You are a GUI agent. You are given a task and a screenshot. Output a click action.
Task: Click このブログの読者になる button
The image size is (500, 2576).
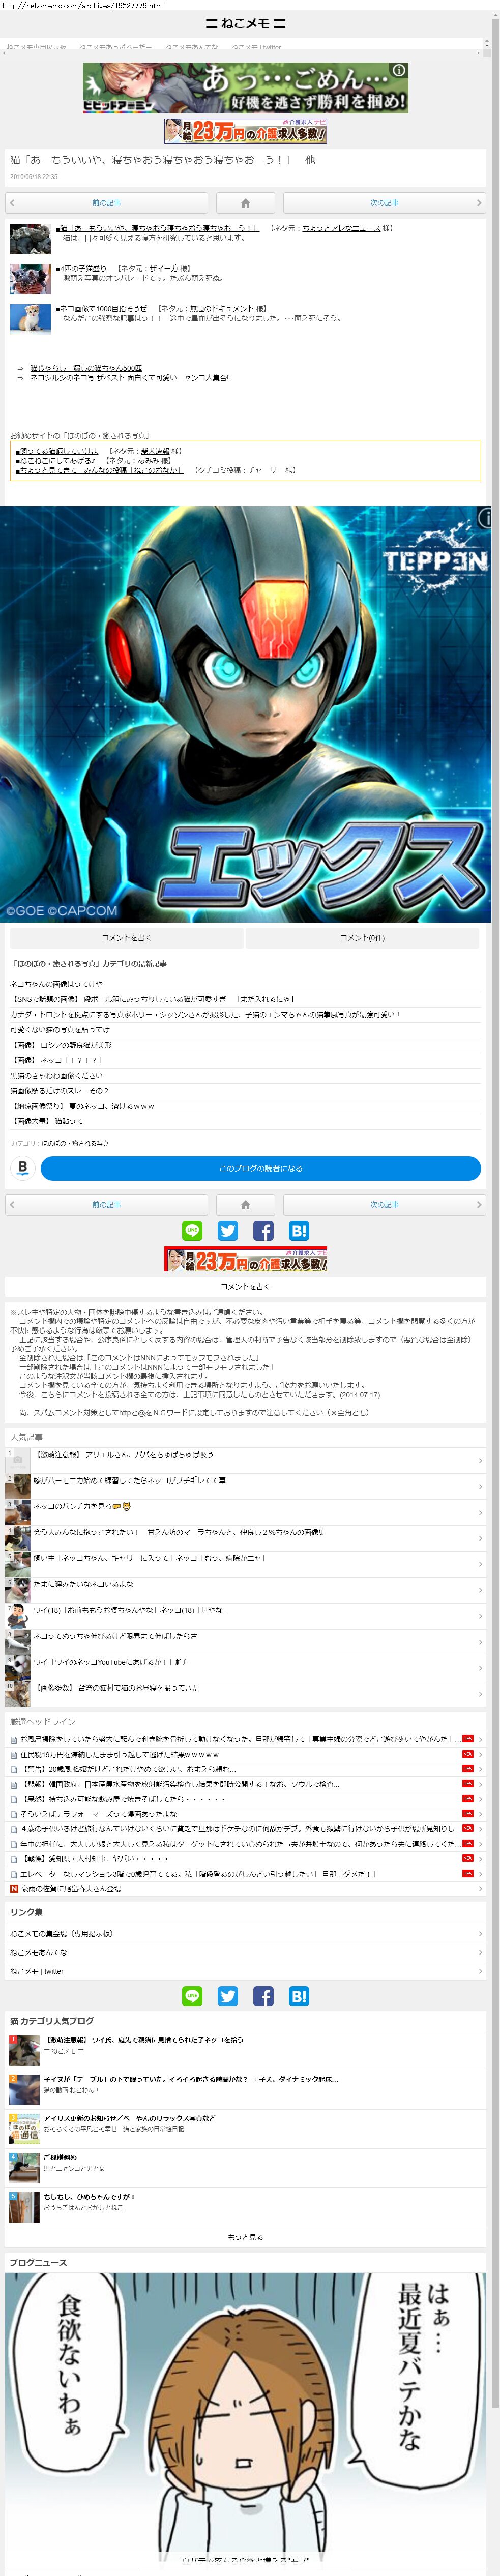click(261, 1168)
